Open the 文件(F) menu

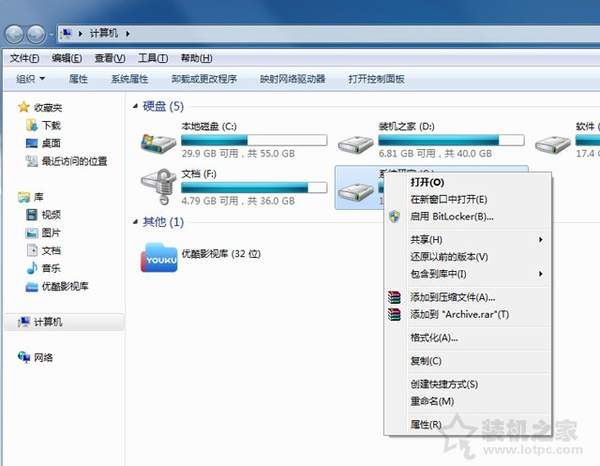tap(24, 58)
